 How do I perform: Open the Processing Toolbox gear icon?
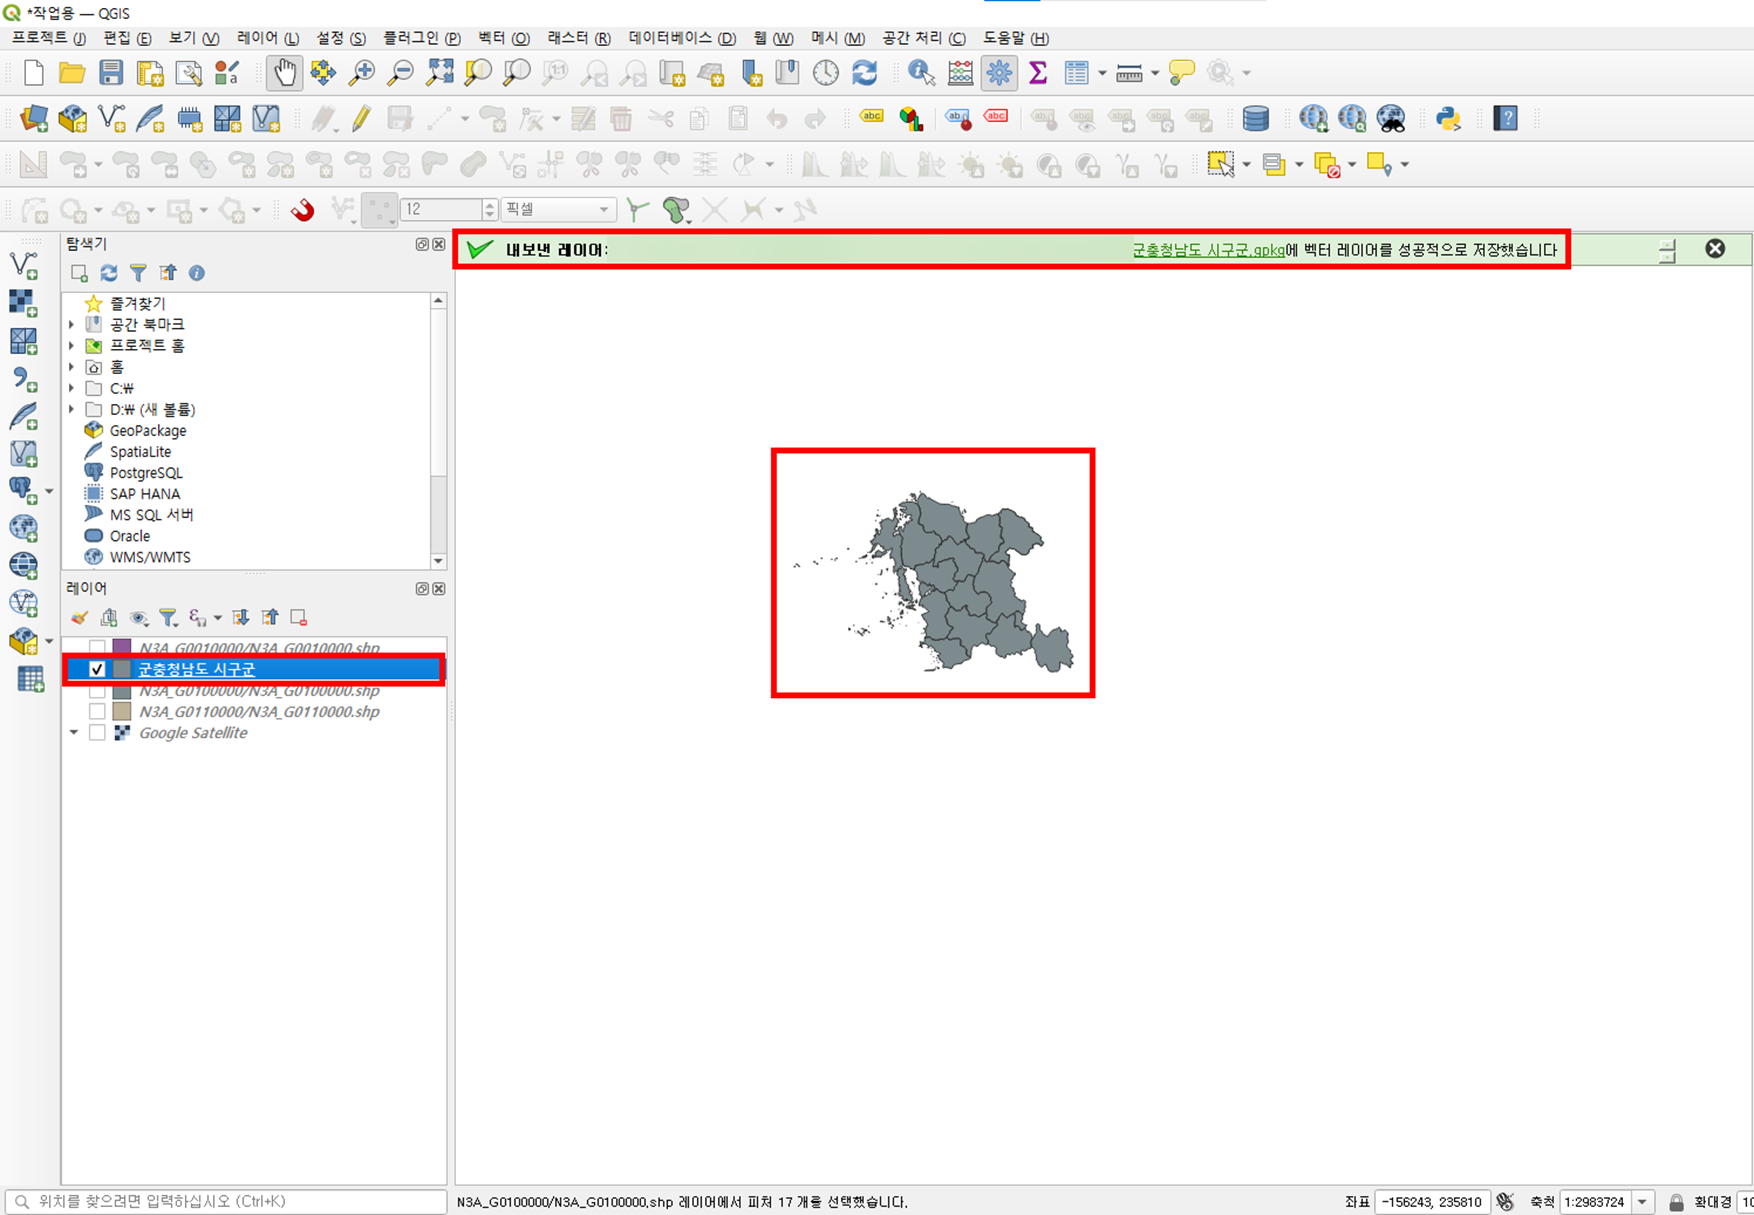[999, 73]
